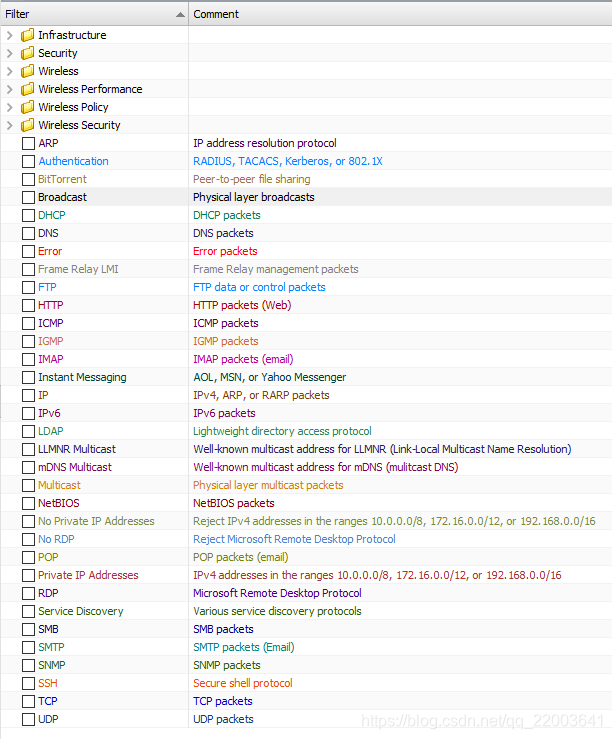
Task: Check the HTTP filter box
Action: 28,305
